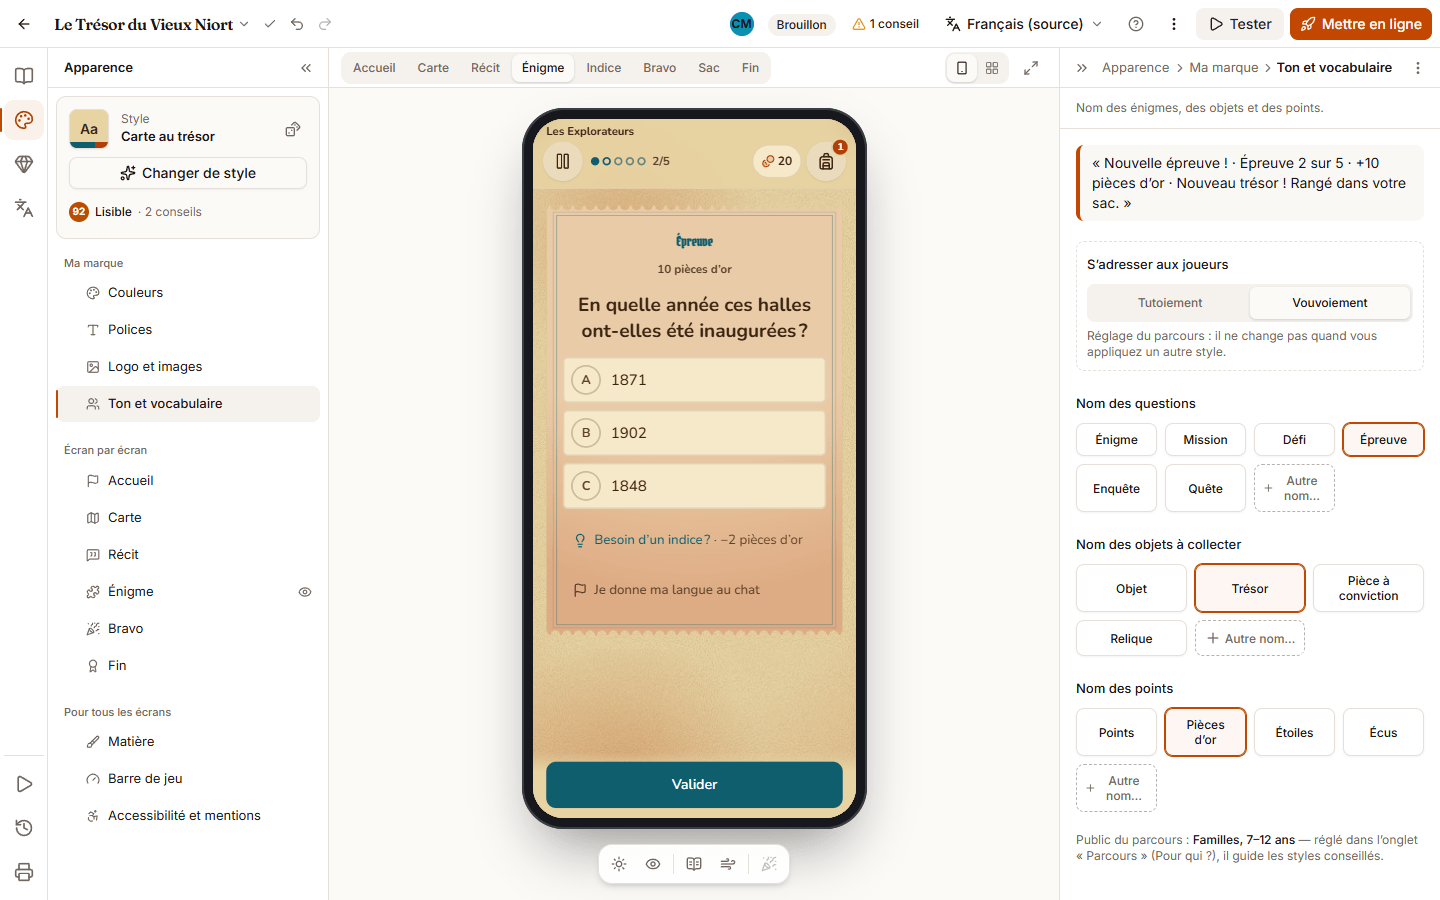Click the printer icon in the left rail
Image resolution: width=1440 pixels, height=900 pixels.
pyautogui.click(x=24, y=872)
